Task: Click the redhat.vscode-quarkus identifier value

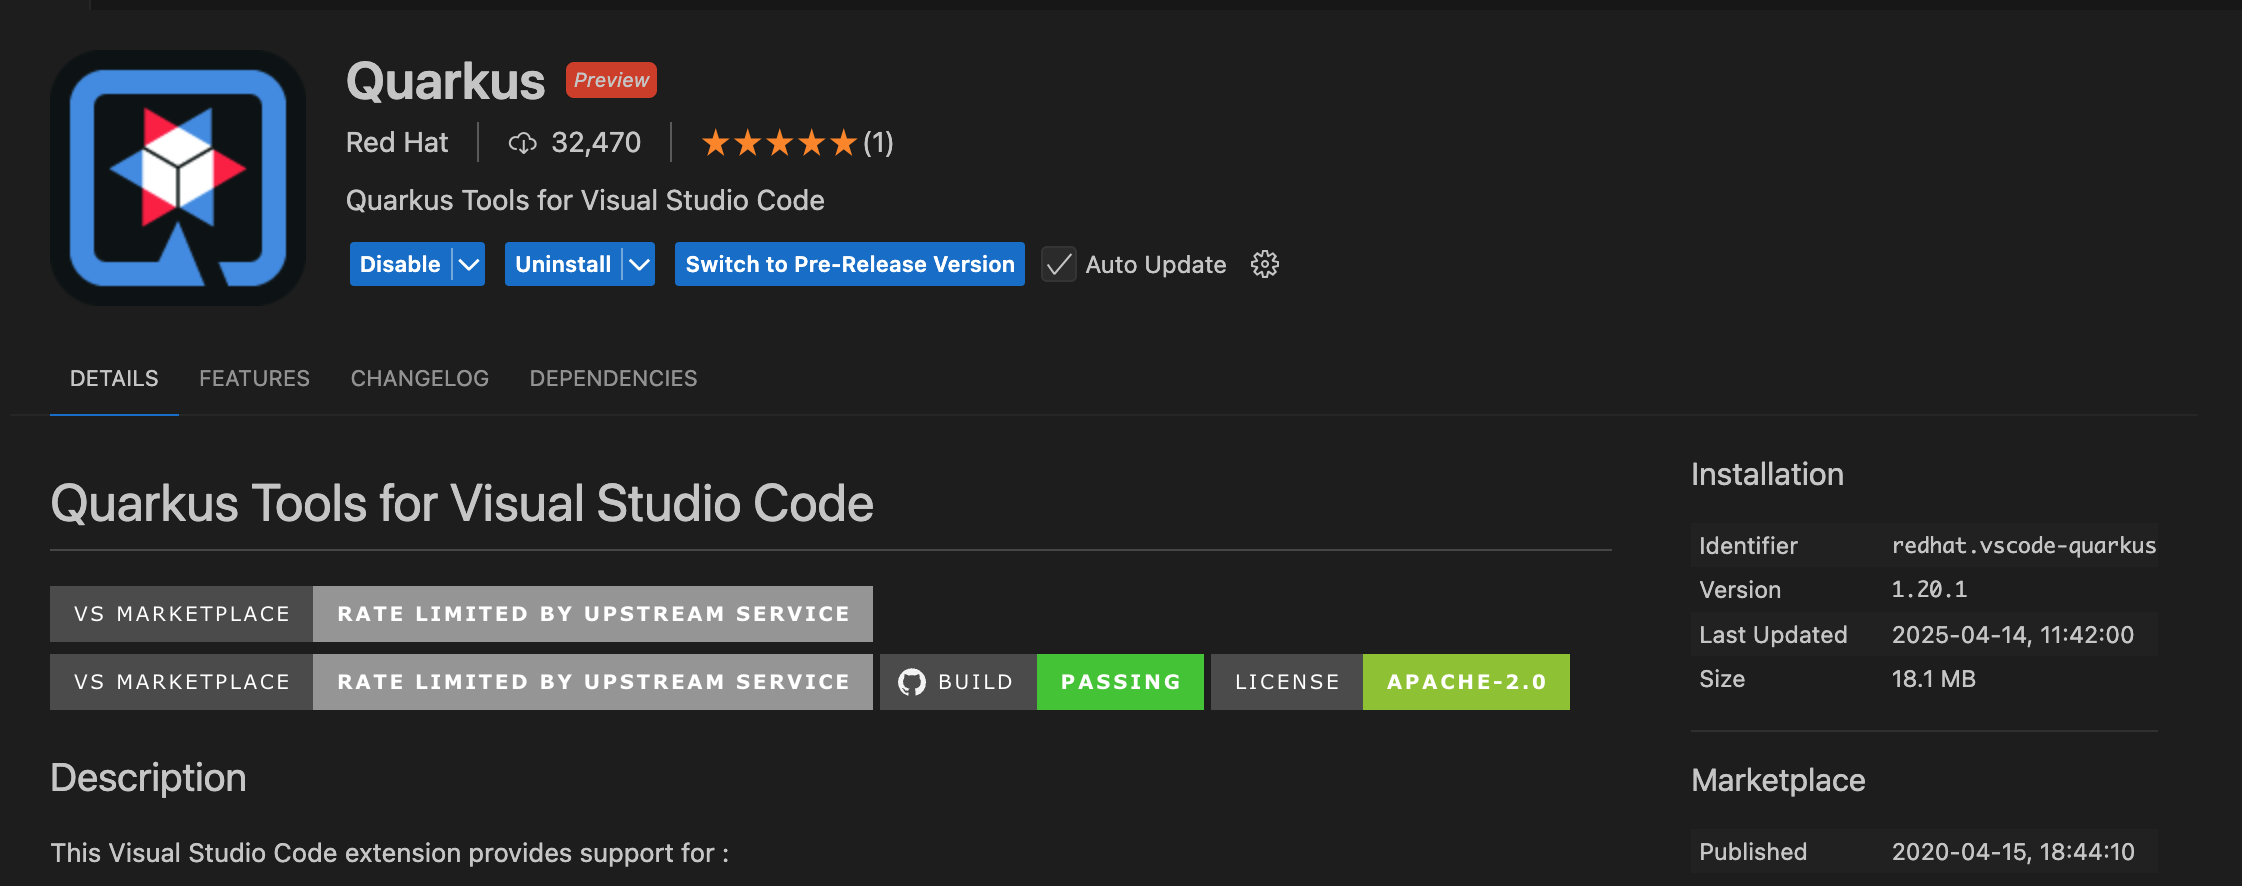Action: pos(2023,545)
